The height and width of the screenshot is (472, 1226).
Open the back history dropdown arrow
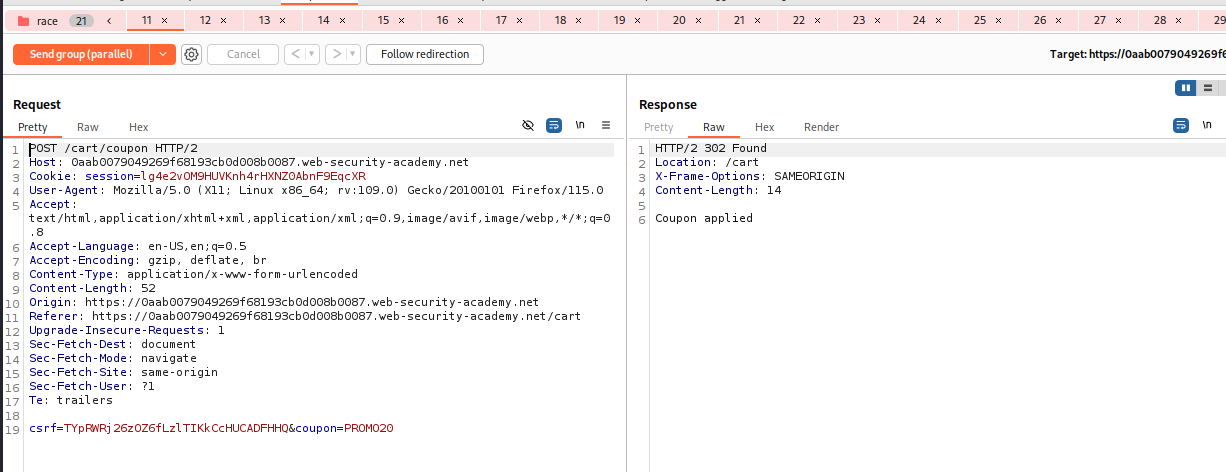click(x=311, y=55)
